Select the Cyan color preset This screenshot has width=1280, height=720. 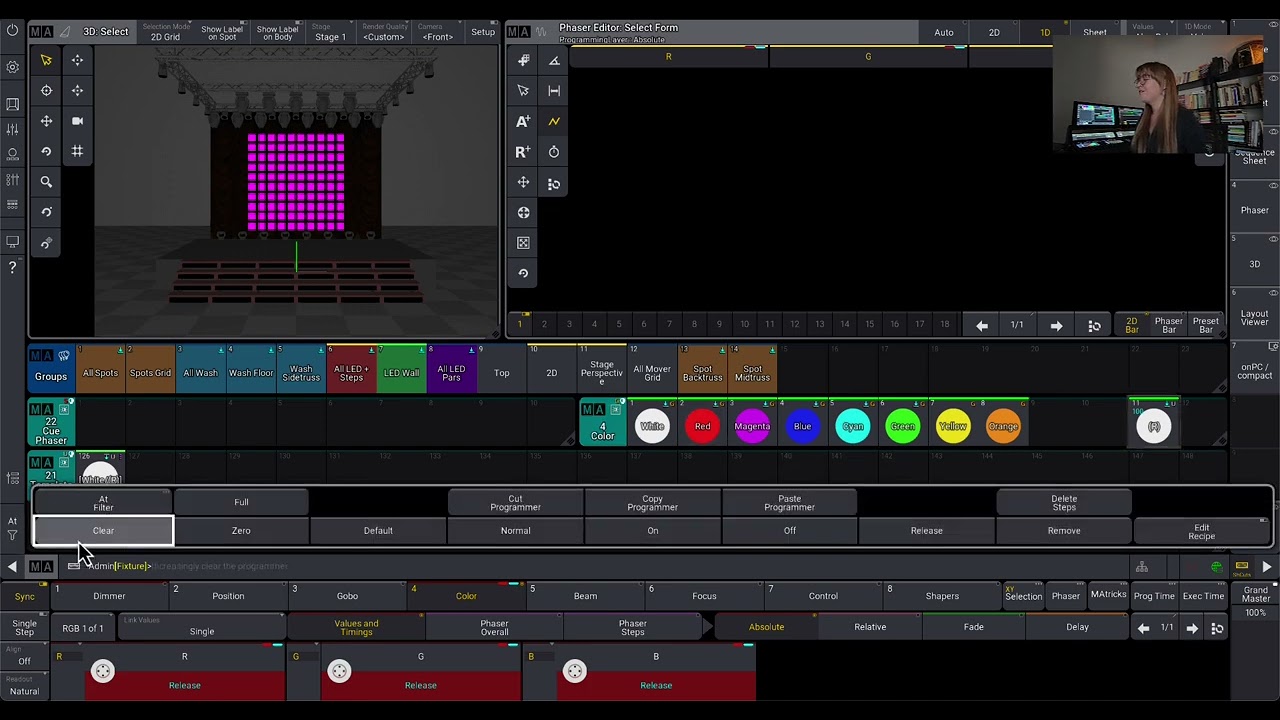tap(852, 426)
